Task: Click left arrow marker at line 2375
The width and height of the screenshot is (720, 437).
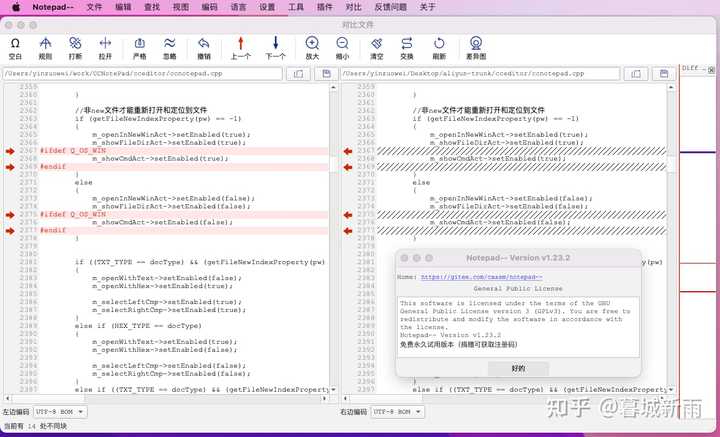Action: tap(10, 215)
